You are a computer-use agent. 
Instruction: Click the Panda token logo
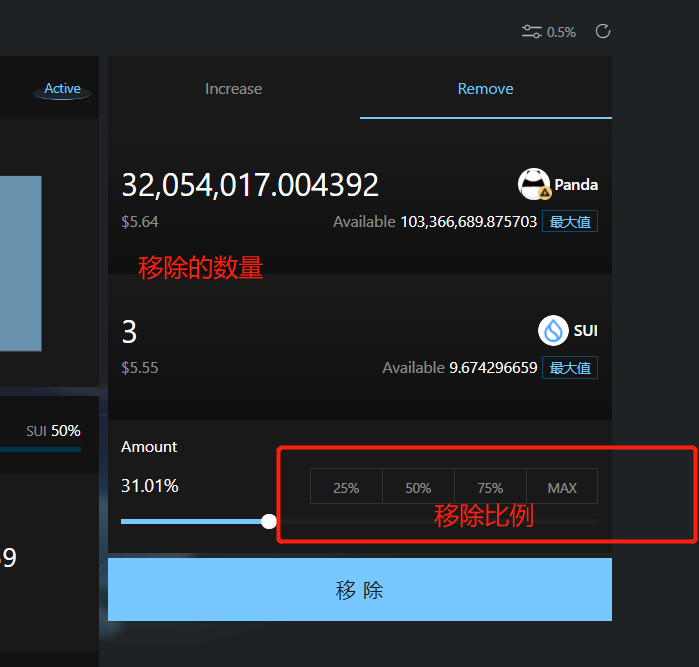535,184
